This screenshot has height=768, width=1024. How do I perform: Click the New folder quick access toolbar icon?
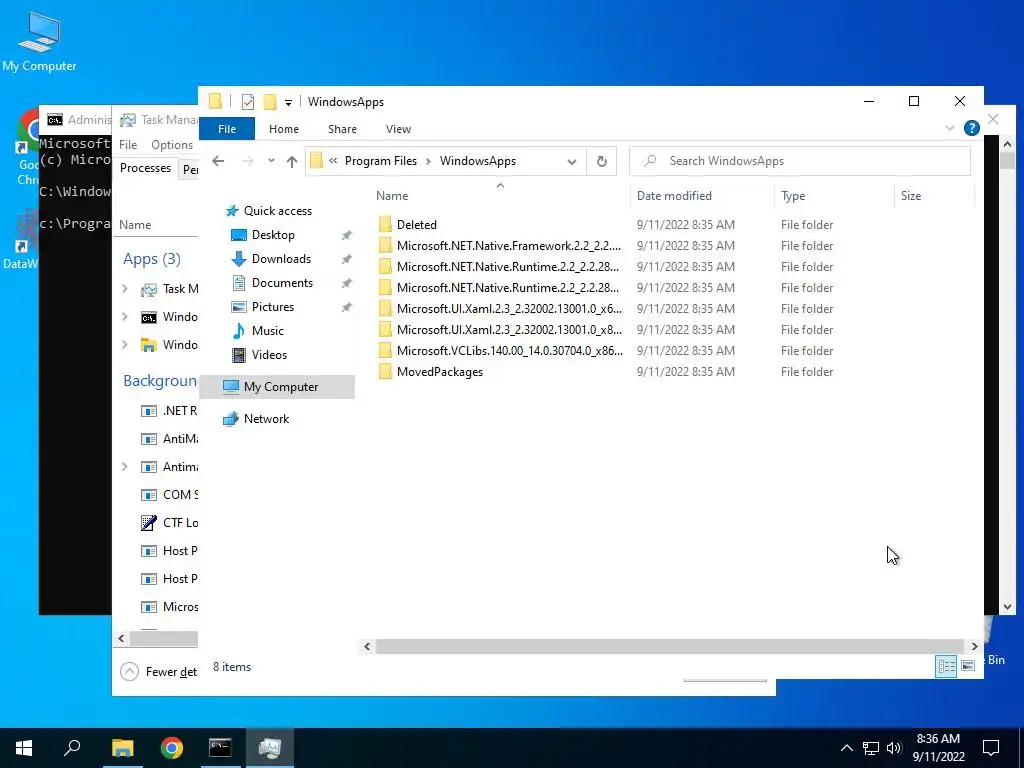270,102
